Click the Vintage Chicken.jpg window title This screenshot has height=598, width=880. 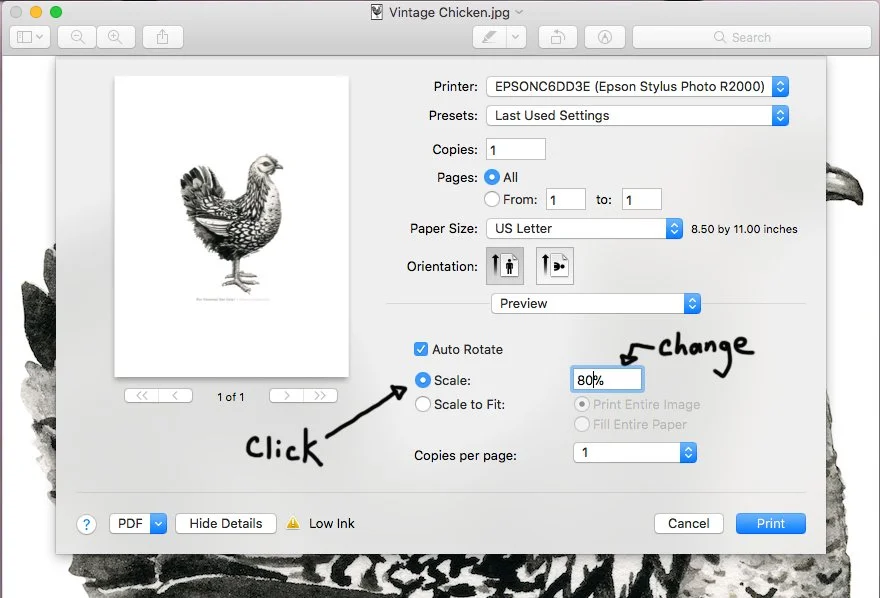tap(449, 12)
